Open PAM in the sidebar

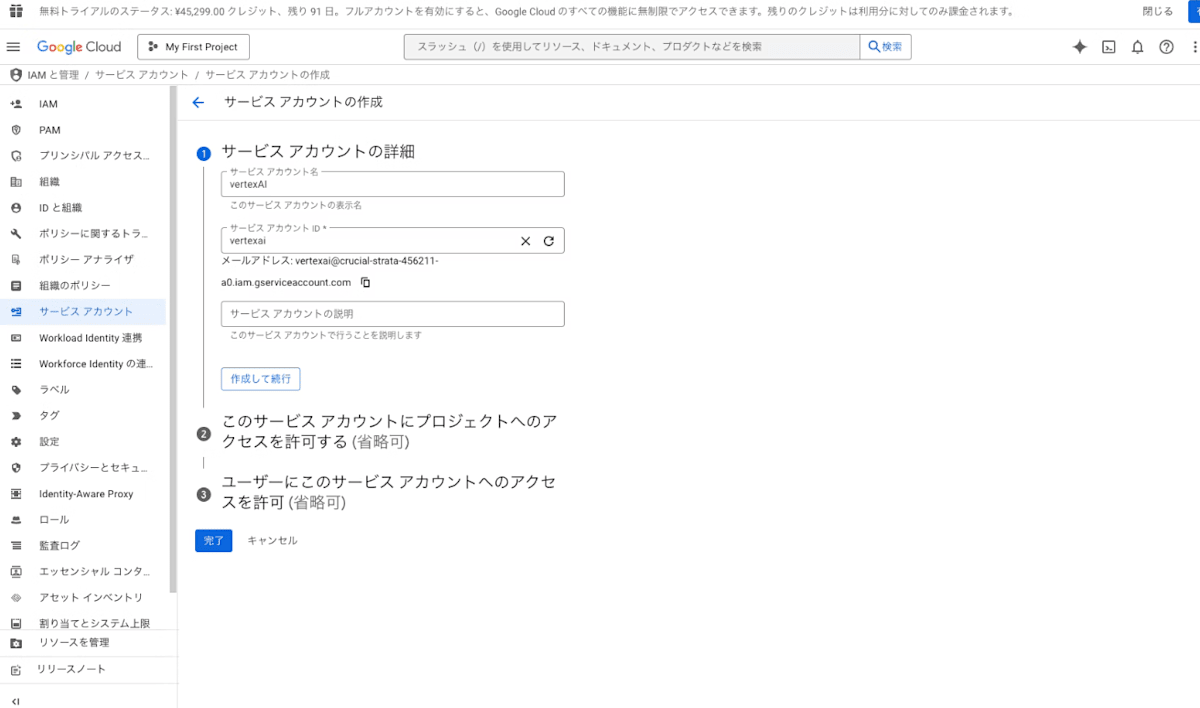click(x=84, y=130)
